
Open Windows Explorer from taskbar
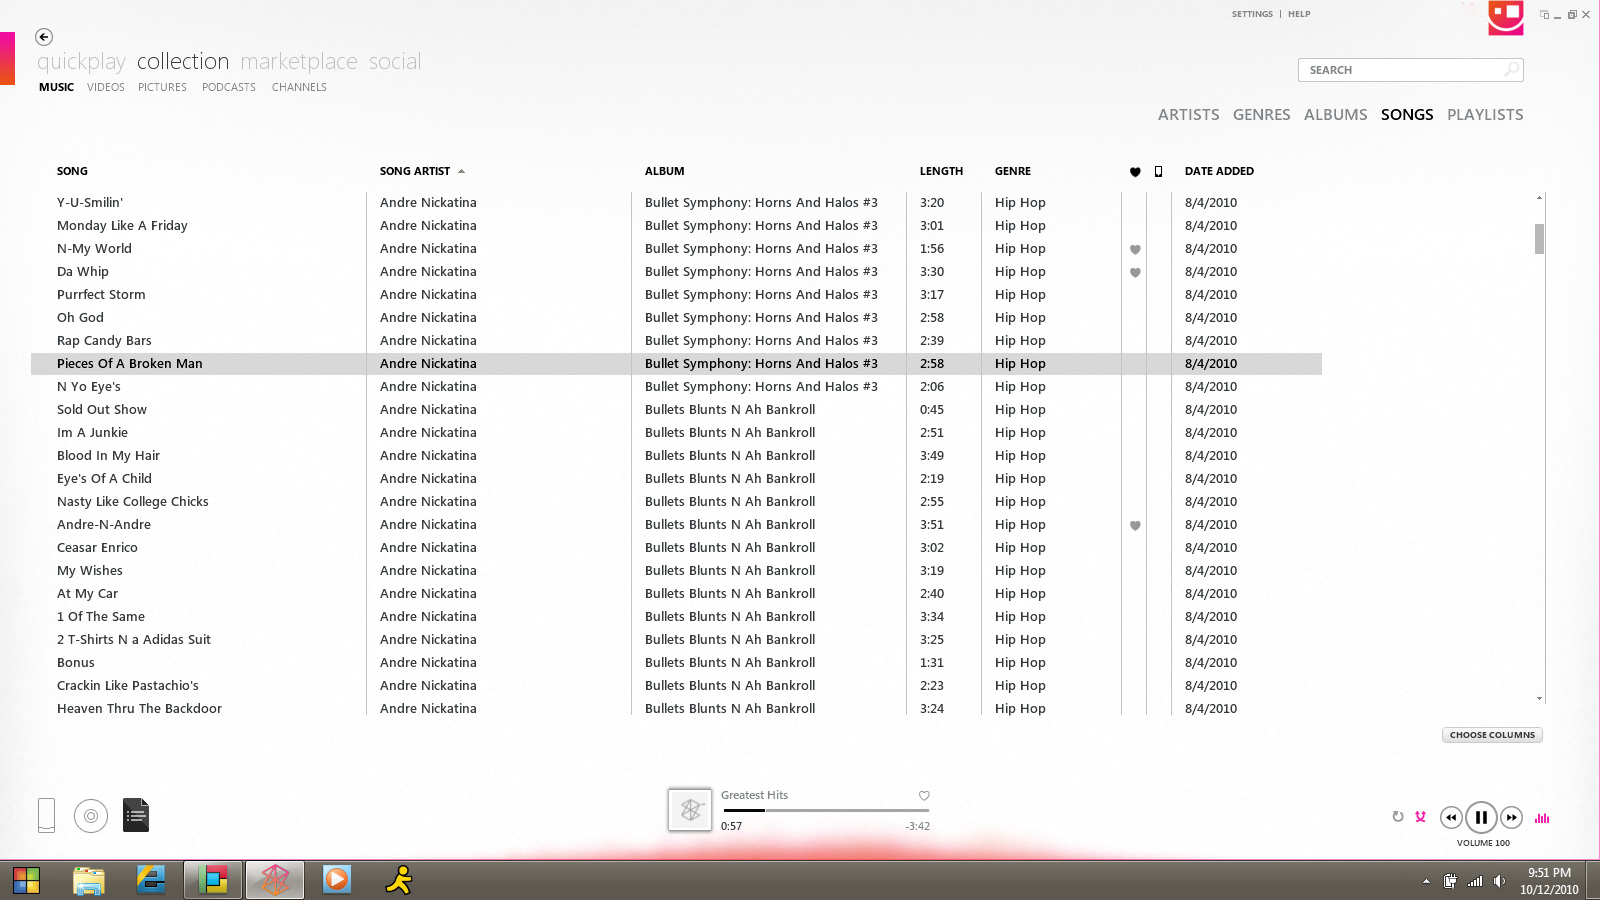pos(89,880)
